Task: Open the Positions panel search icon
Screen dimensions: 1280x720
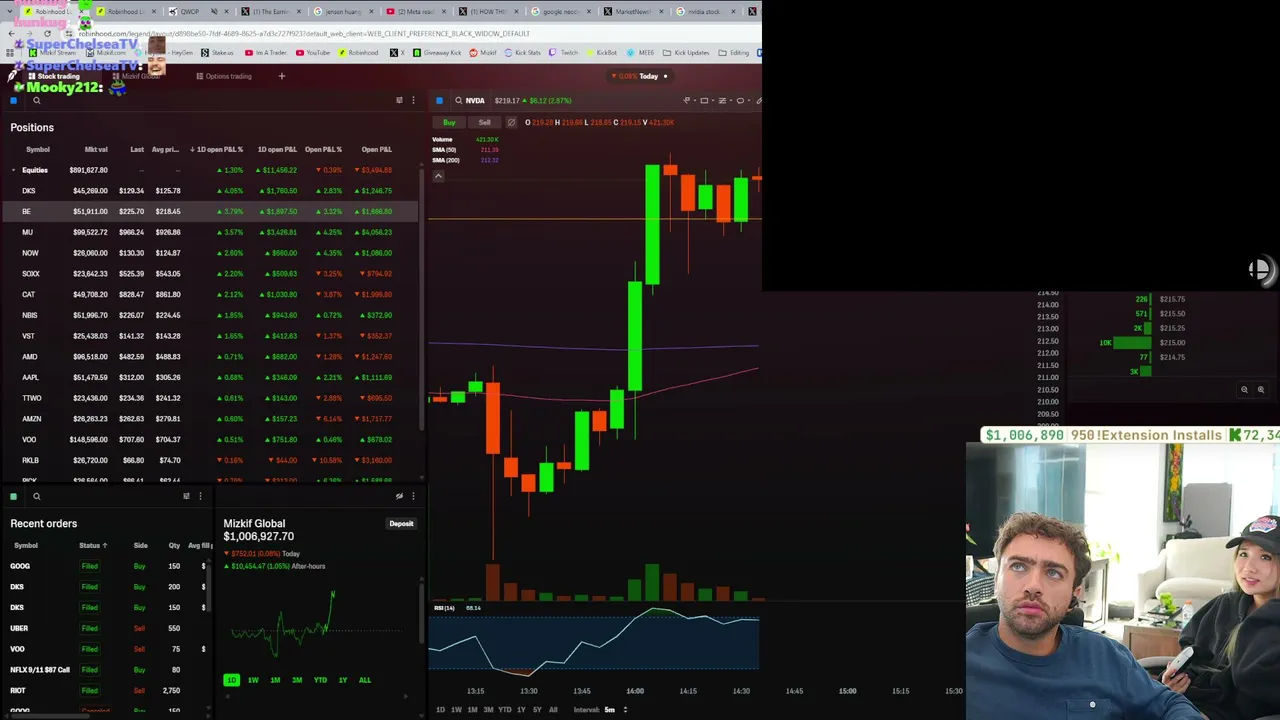Action: pos(36,100)
